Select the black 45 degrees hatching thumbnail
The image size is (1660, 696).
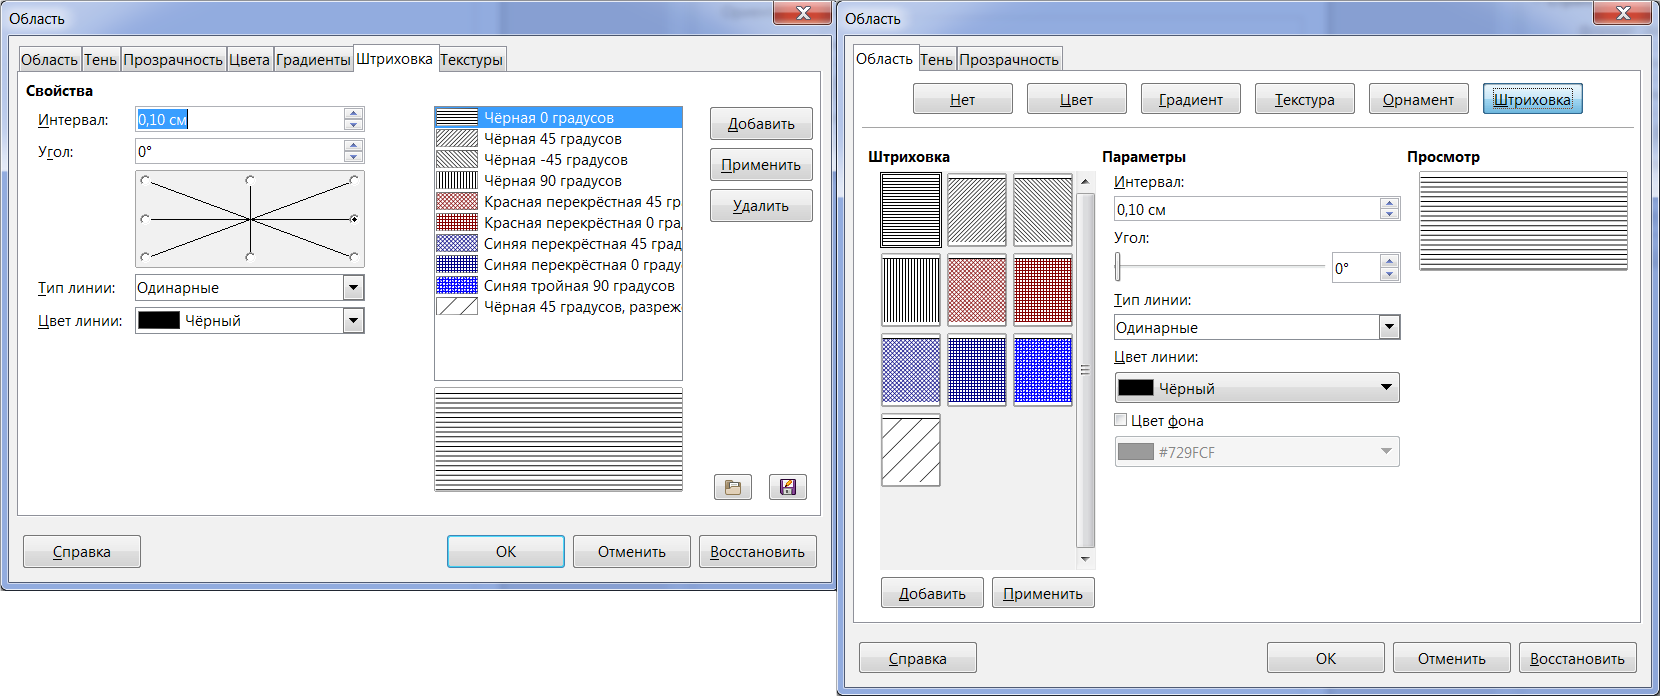[976, 210]
